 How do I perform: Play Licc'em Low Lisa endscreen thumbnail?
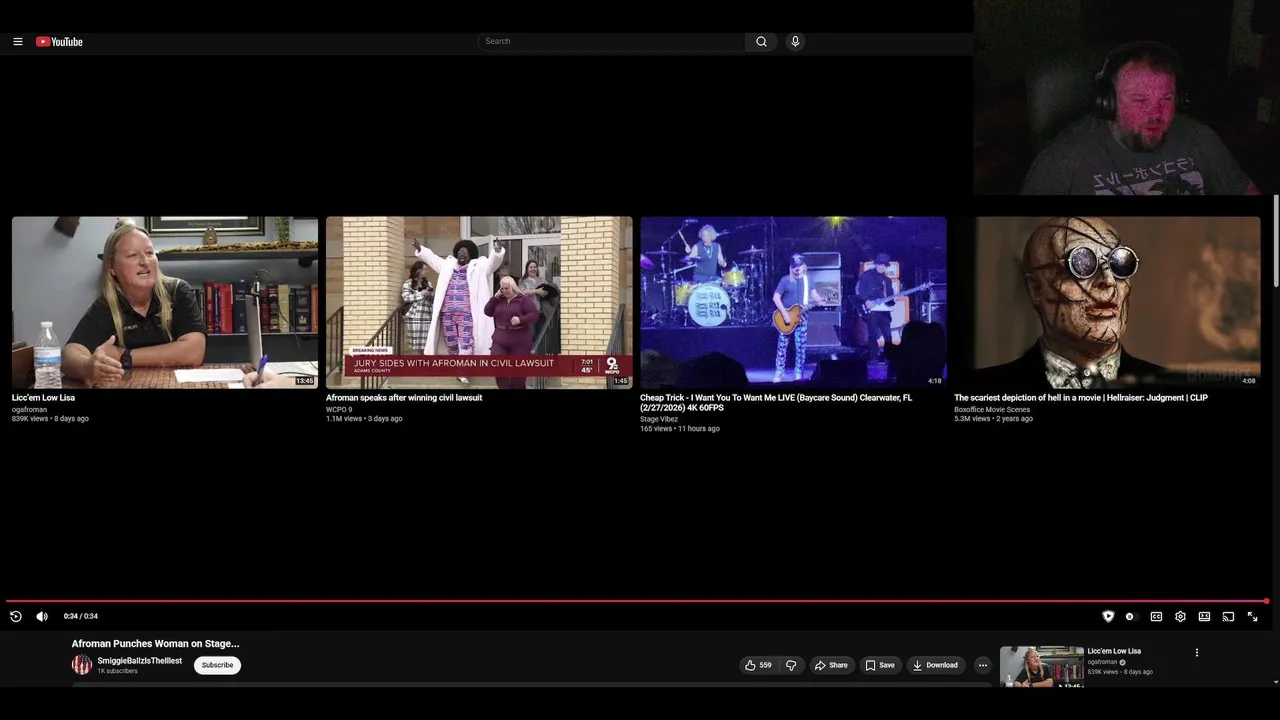click(165, 302)
